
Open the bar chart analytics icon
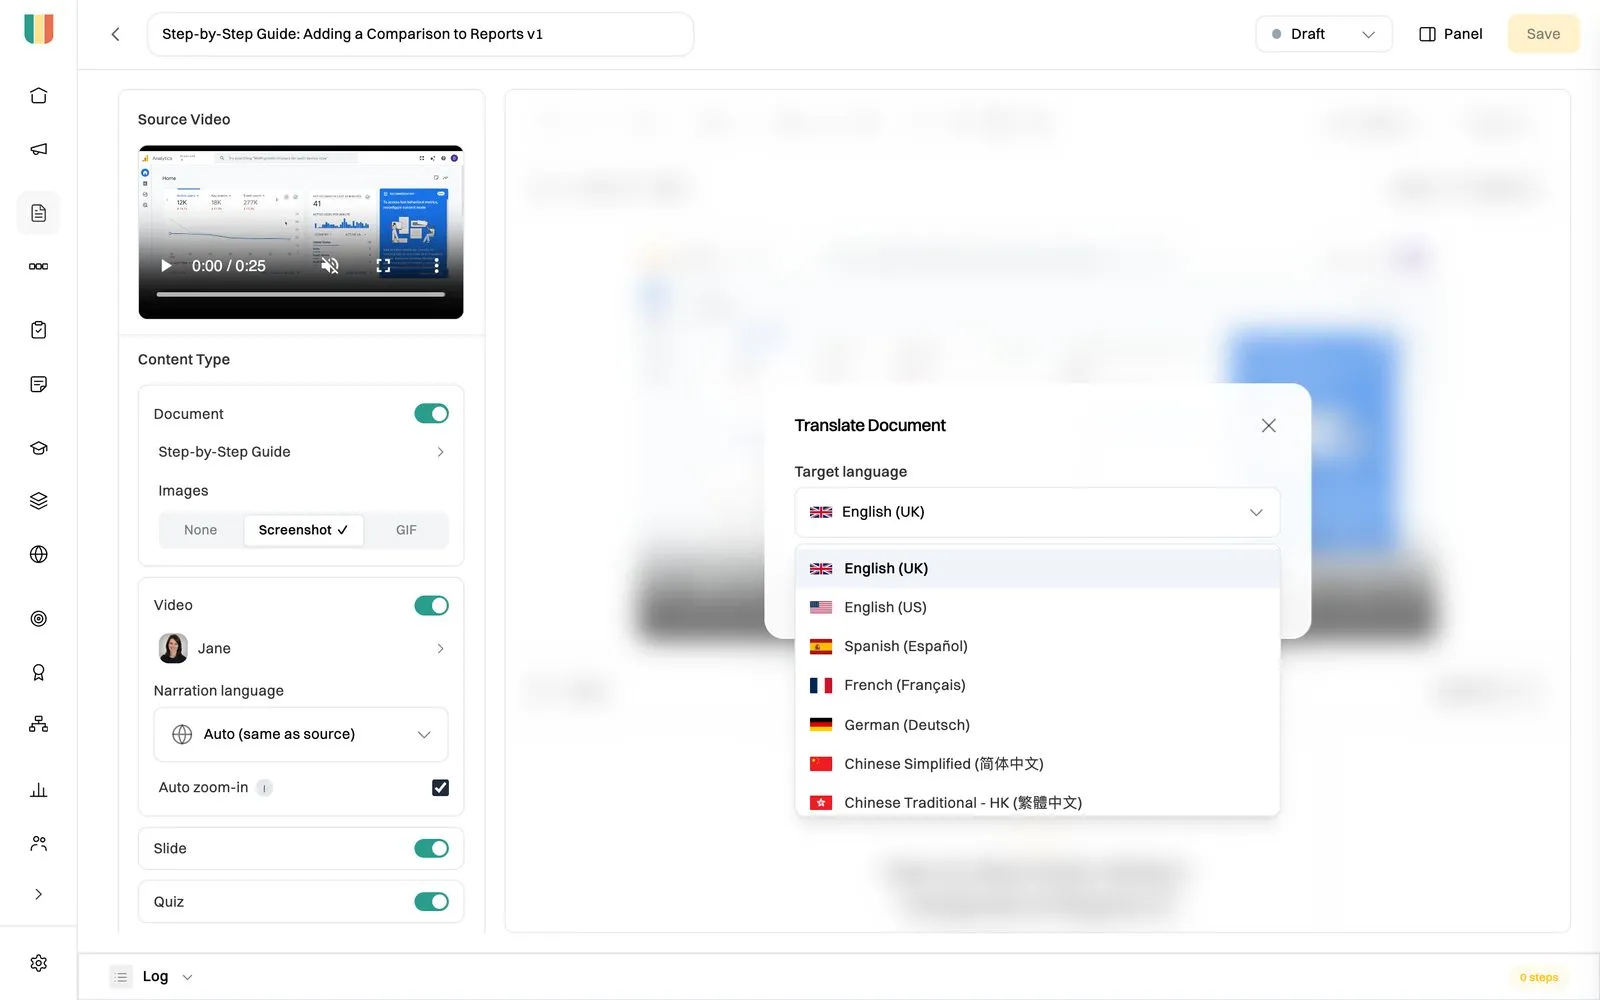[39, 790]
